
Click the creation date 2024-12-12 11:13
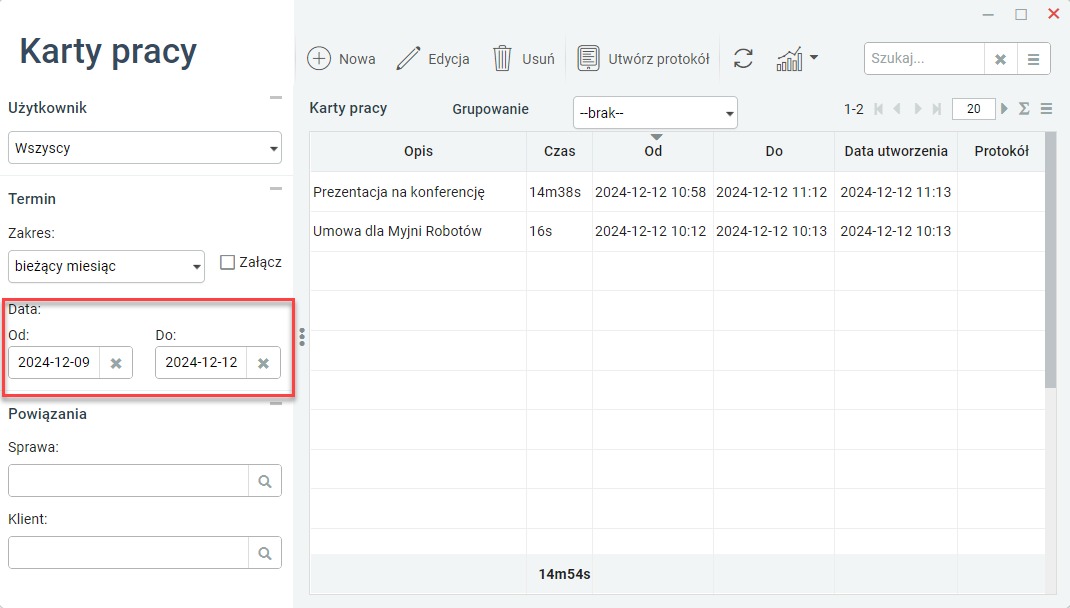click(x=895, y=192)
